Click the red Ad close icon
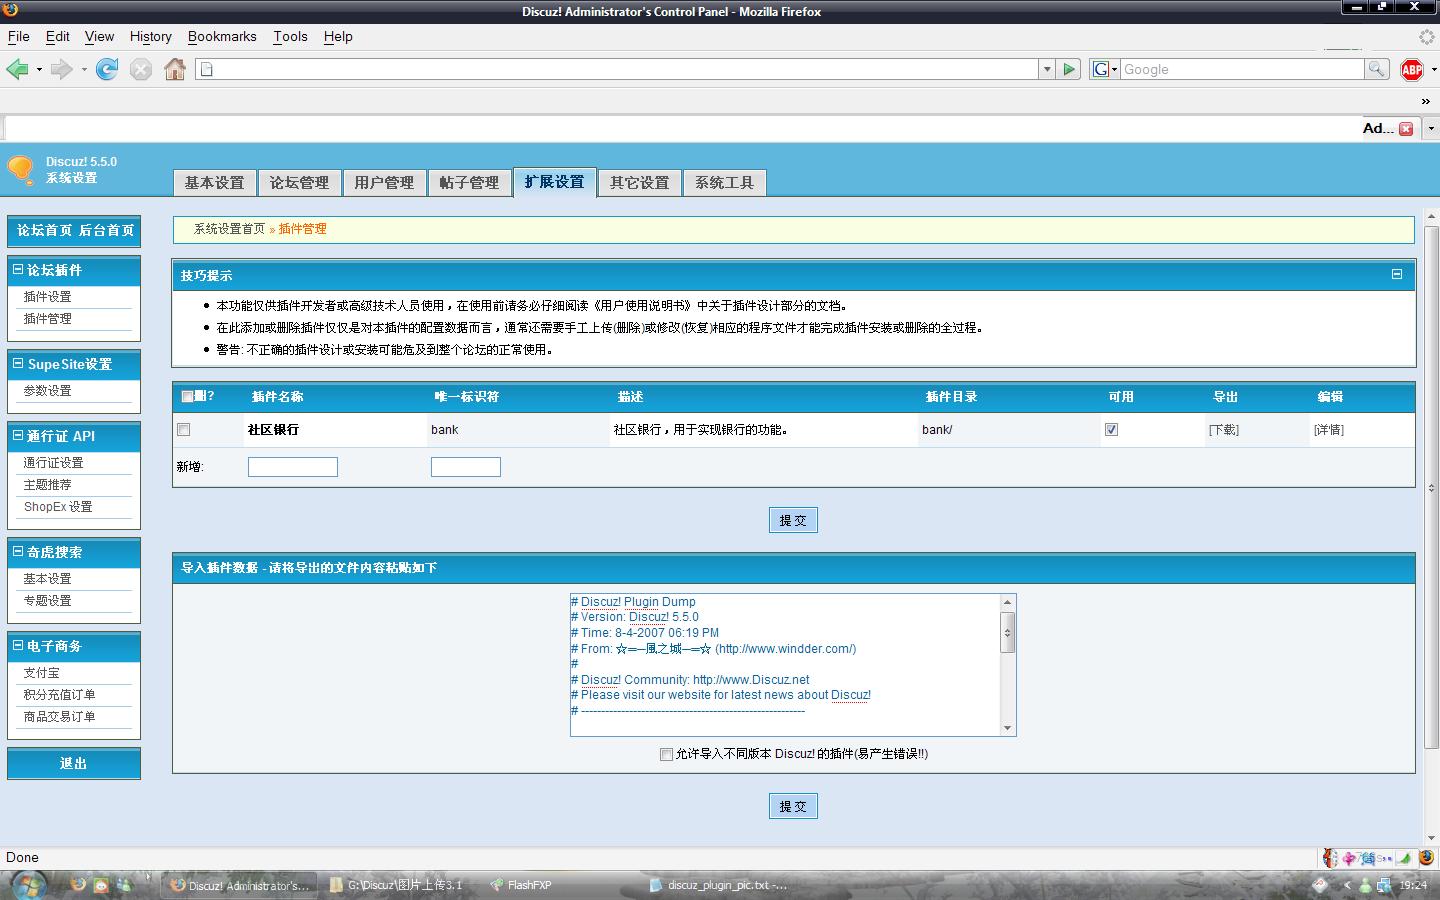The width and height of the screenshot is (1440, 900). [1406, 129]
